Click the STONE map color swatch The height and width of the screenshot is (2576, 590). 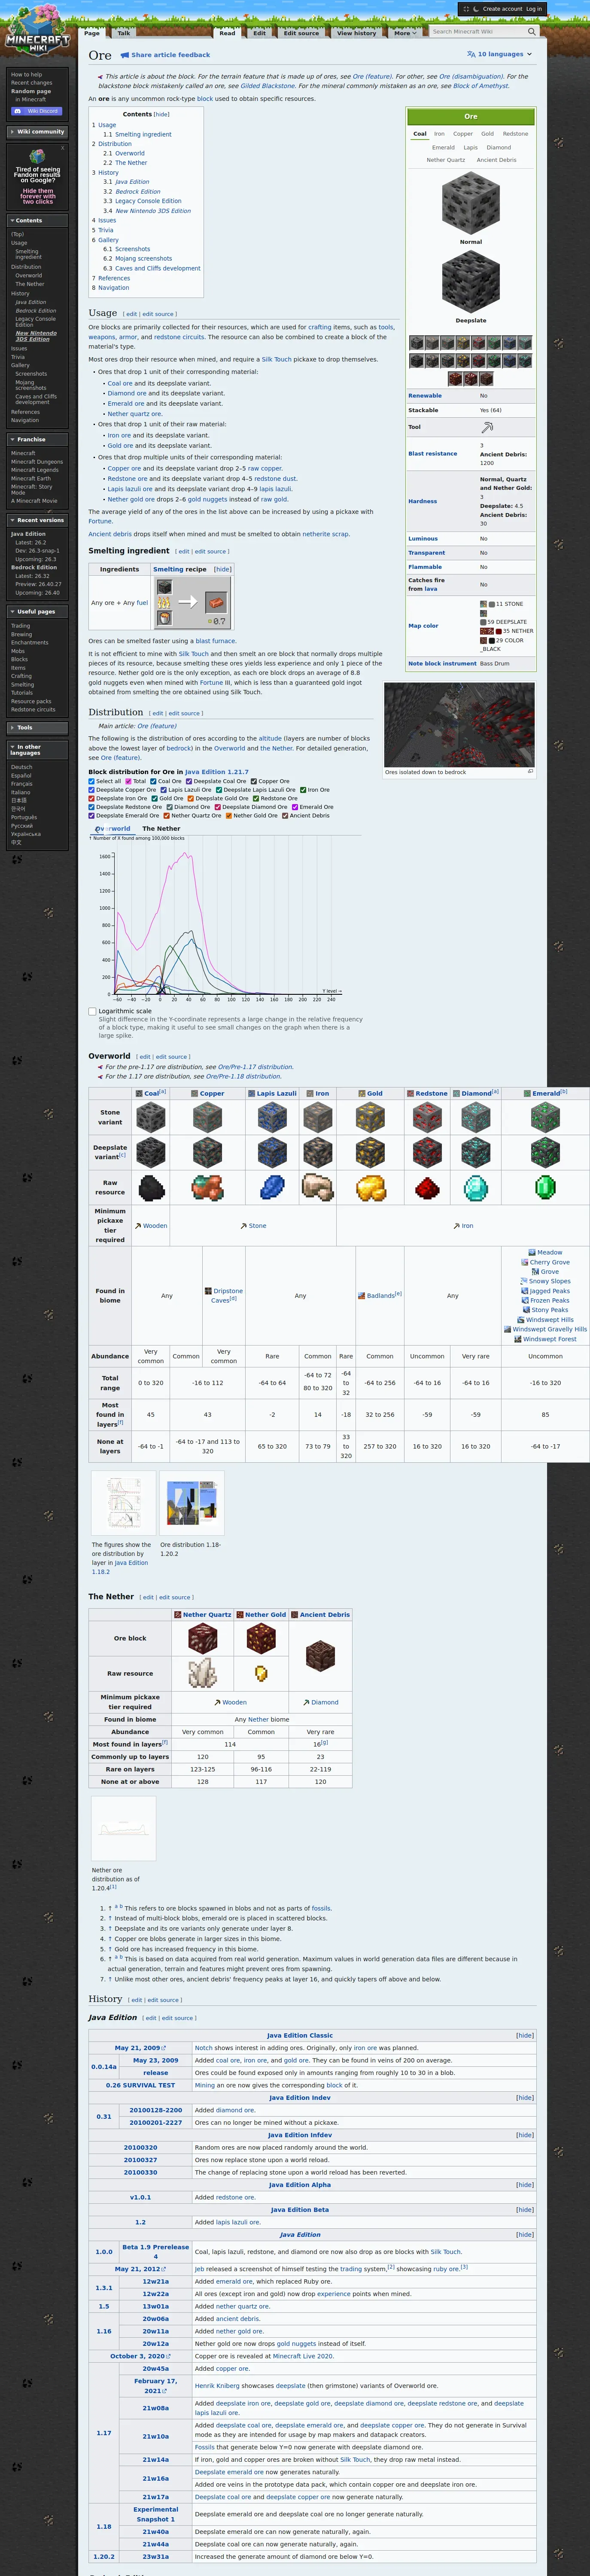coord(492,604)
